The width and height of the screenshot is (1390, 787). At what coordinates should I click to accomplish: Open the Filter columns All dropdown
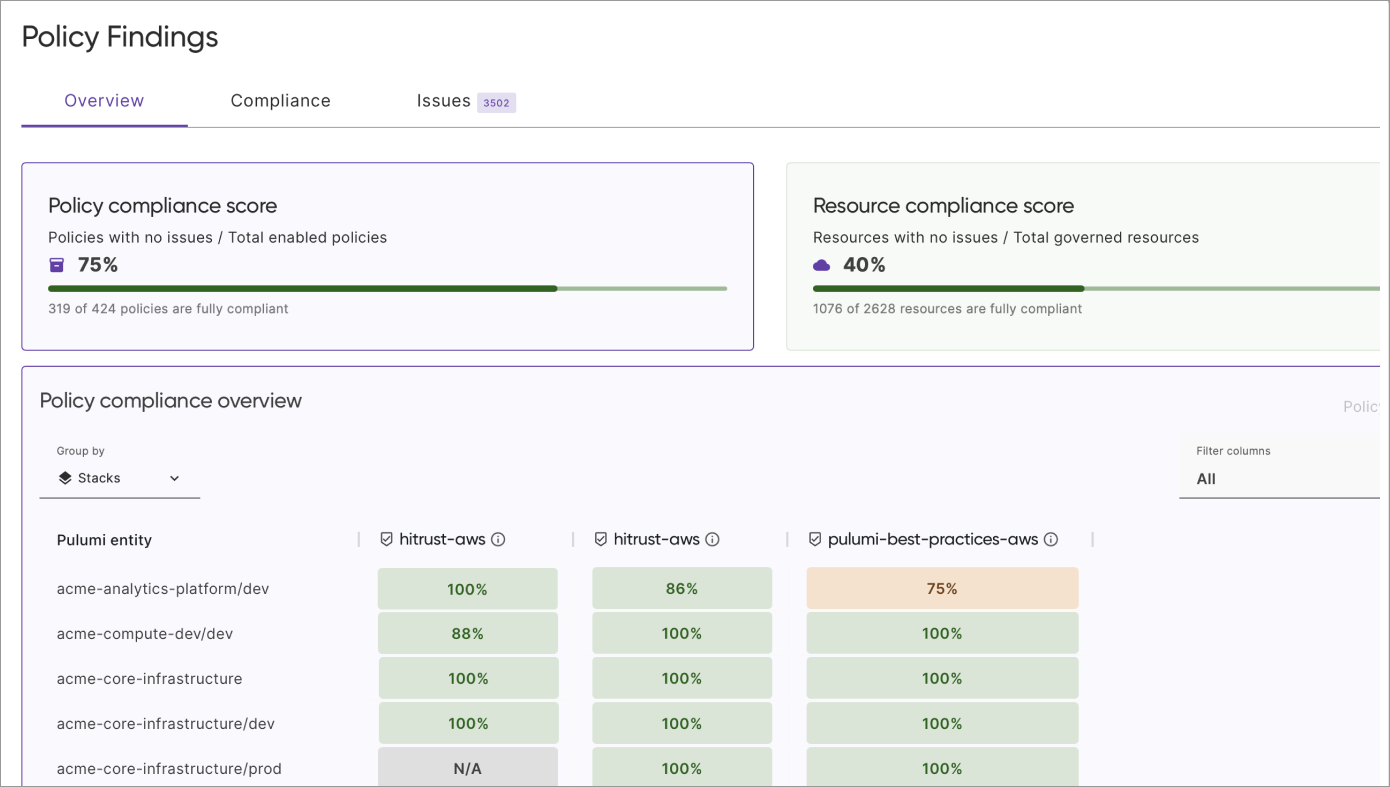point(1280,478)
